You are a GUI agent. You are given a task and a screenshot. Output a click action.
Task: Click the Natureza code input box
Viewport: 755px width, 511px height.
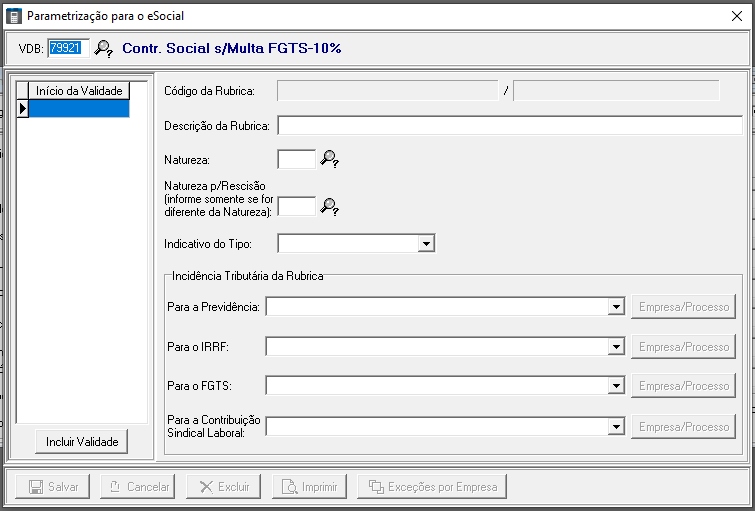pos(296,159)
